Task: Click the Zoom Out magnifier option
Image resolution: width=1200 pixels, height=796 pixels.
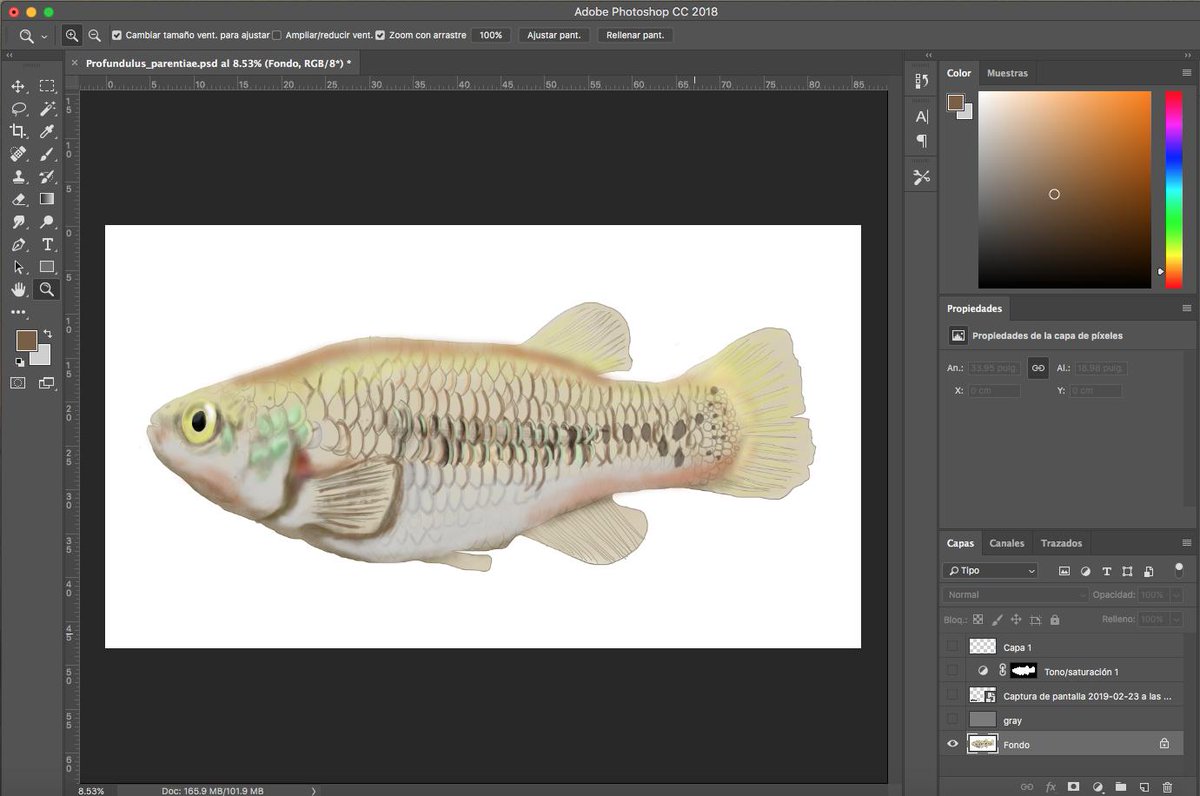Action: (94, 35)
